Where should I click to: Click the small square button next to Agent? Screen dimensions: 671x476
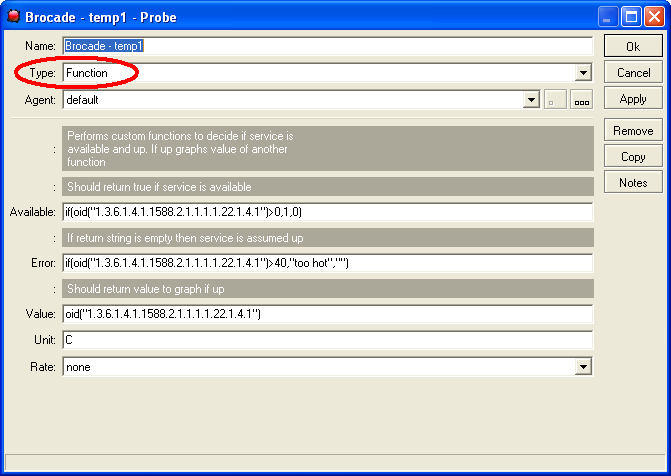tap(555, 100)
